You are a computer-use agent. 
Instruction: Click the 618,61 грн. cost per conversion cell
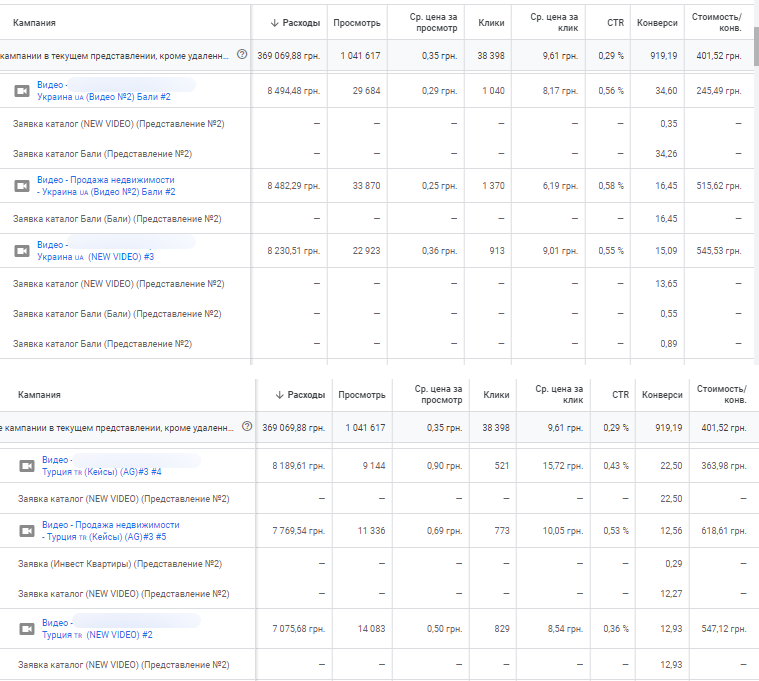pos(724,531)
